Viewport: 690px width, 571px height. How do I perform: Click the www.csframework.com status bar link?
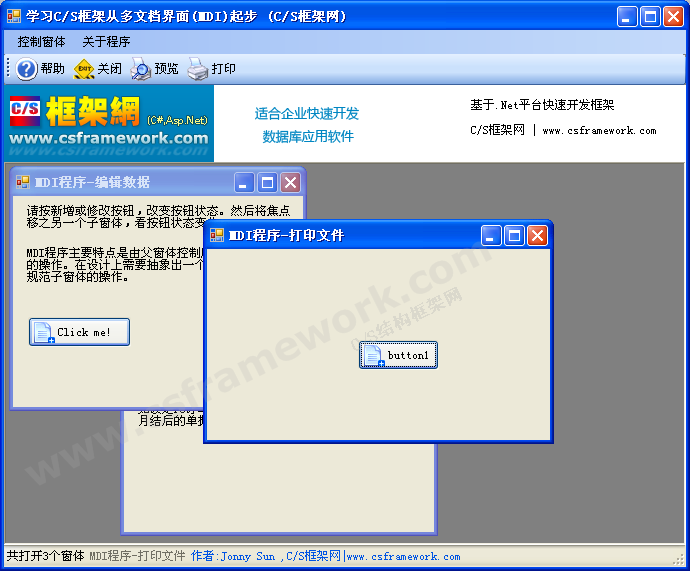point(403,556)
